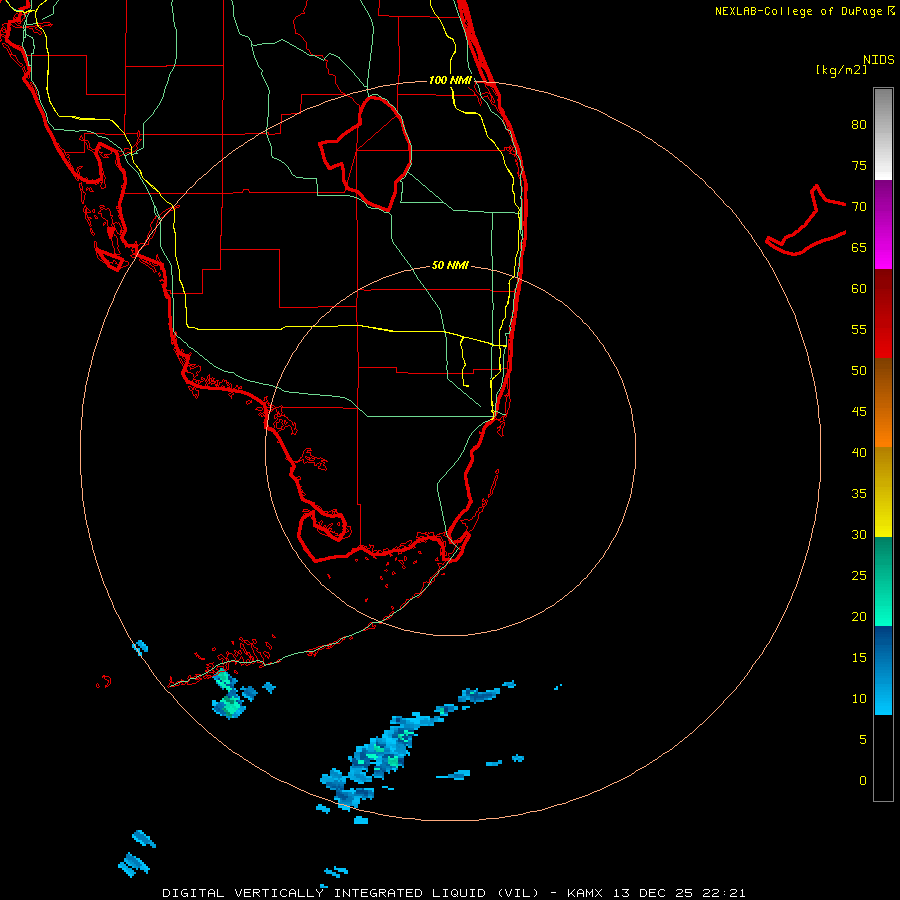This screenshot has width=900, height=900.
Task: Click the white-gray segment of the color bar
Action: point(883,134)
